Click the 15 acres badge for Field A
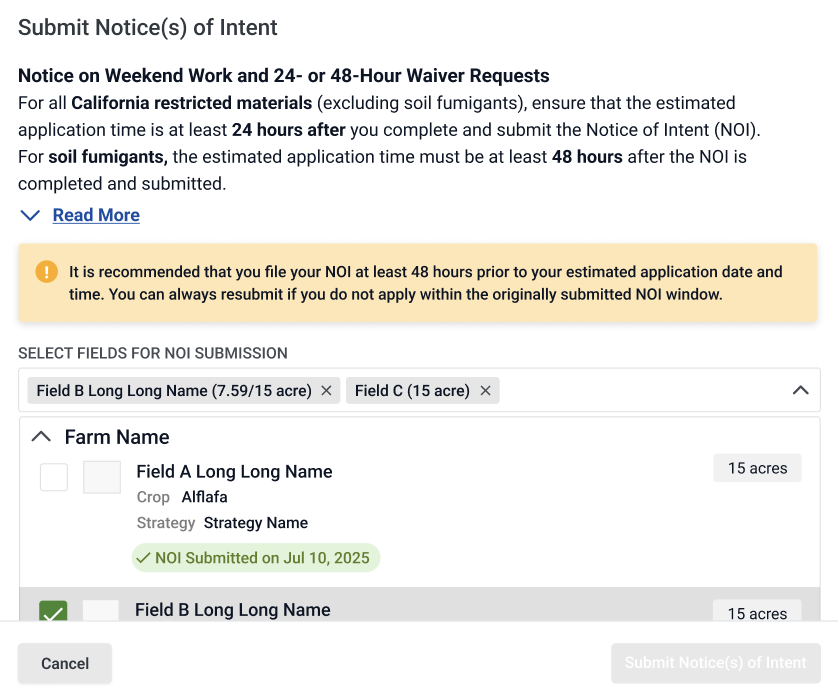This screenshot has width=838, height=696. [x=757, y=468]
